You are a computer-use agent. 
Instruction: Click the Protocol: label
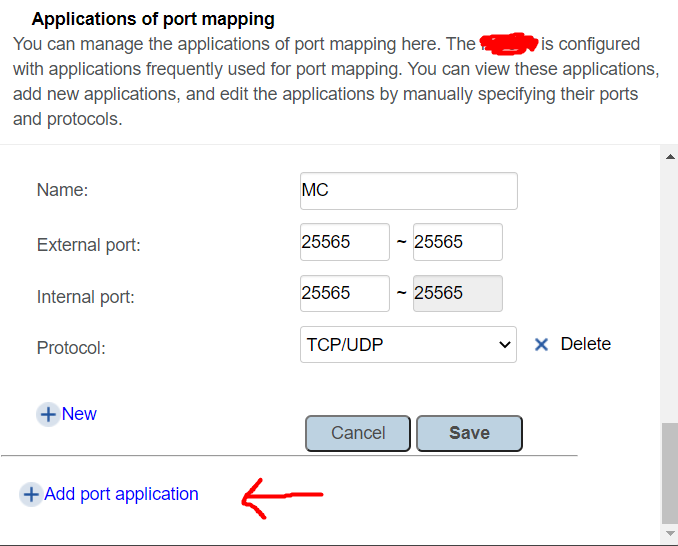[x=71, y=348]
